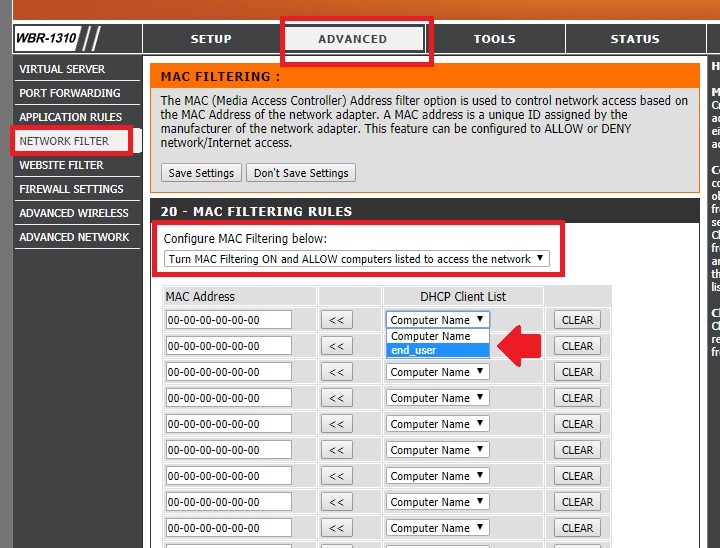Focus first row MAC address field

[228, 320]
